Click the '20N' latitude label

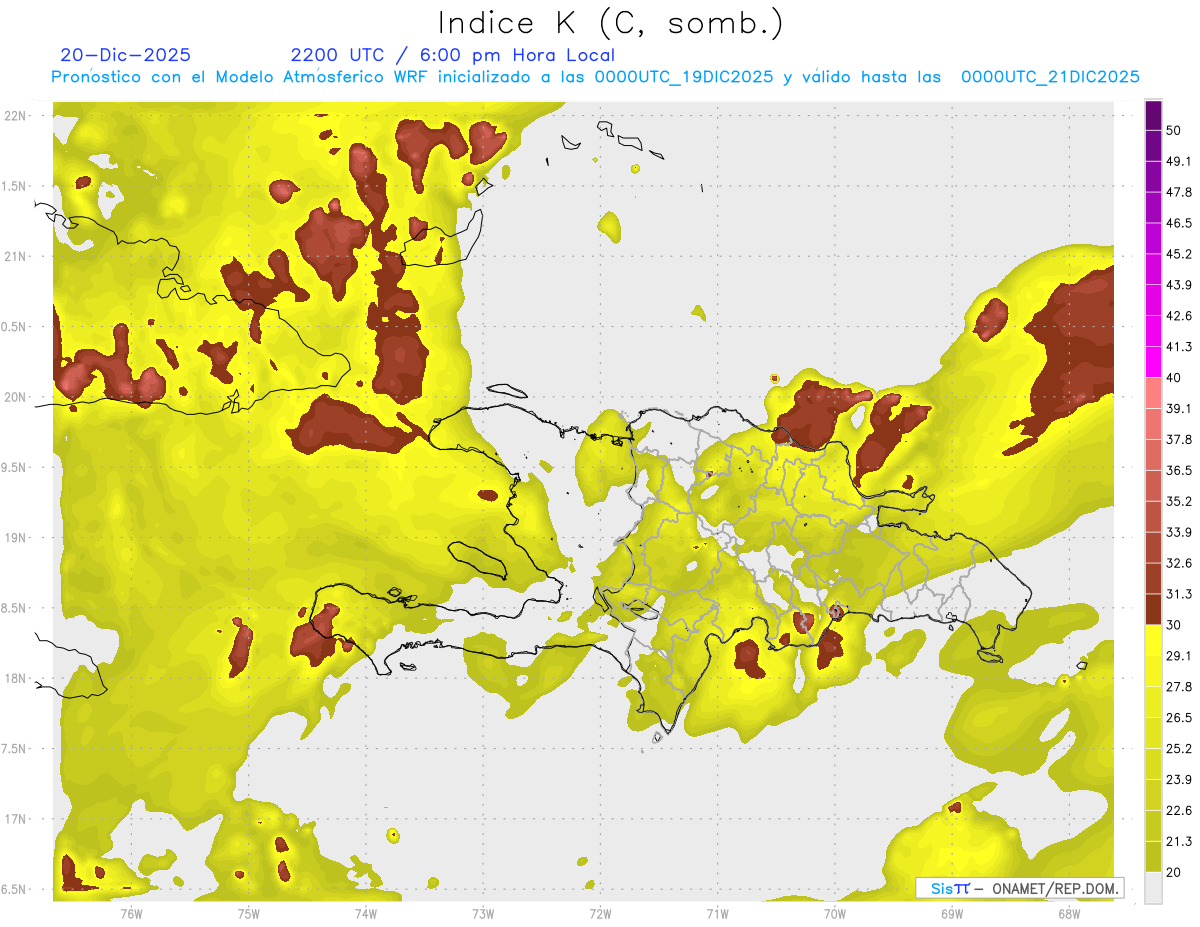point(15,397)
